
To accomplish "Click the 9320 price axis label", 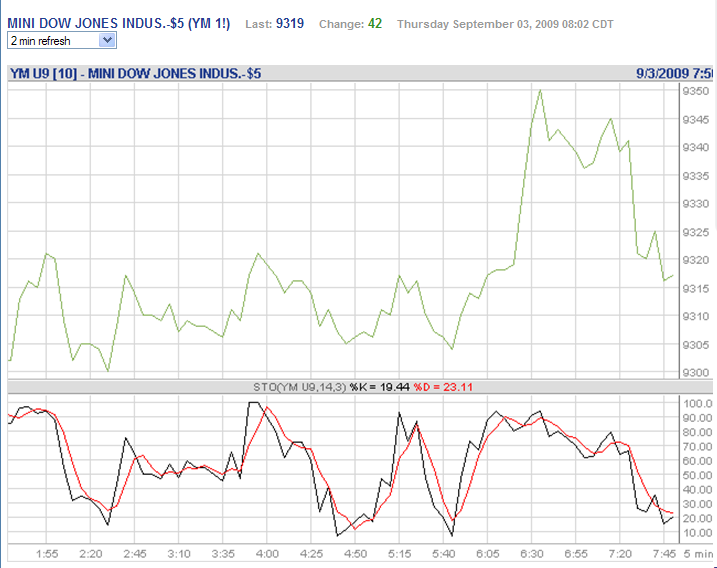I will point(696,260).
